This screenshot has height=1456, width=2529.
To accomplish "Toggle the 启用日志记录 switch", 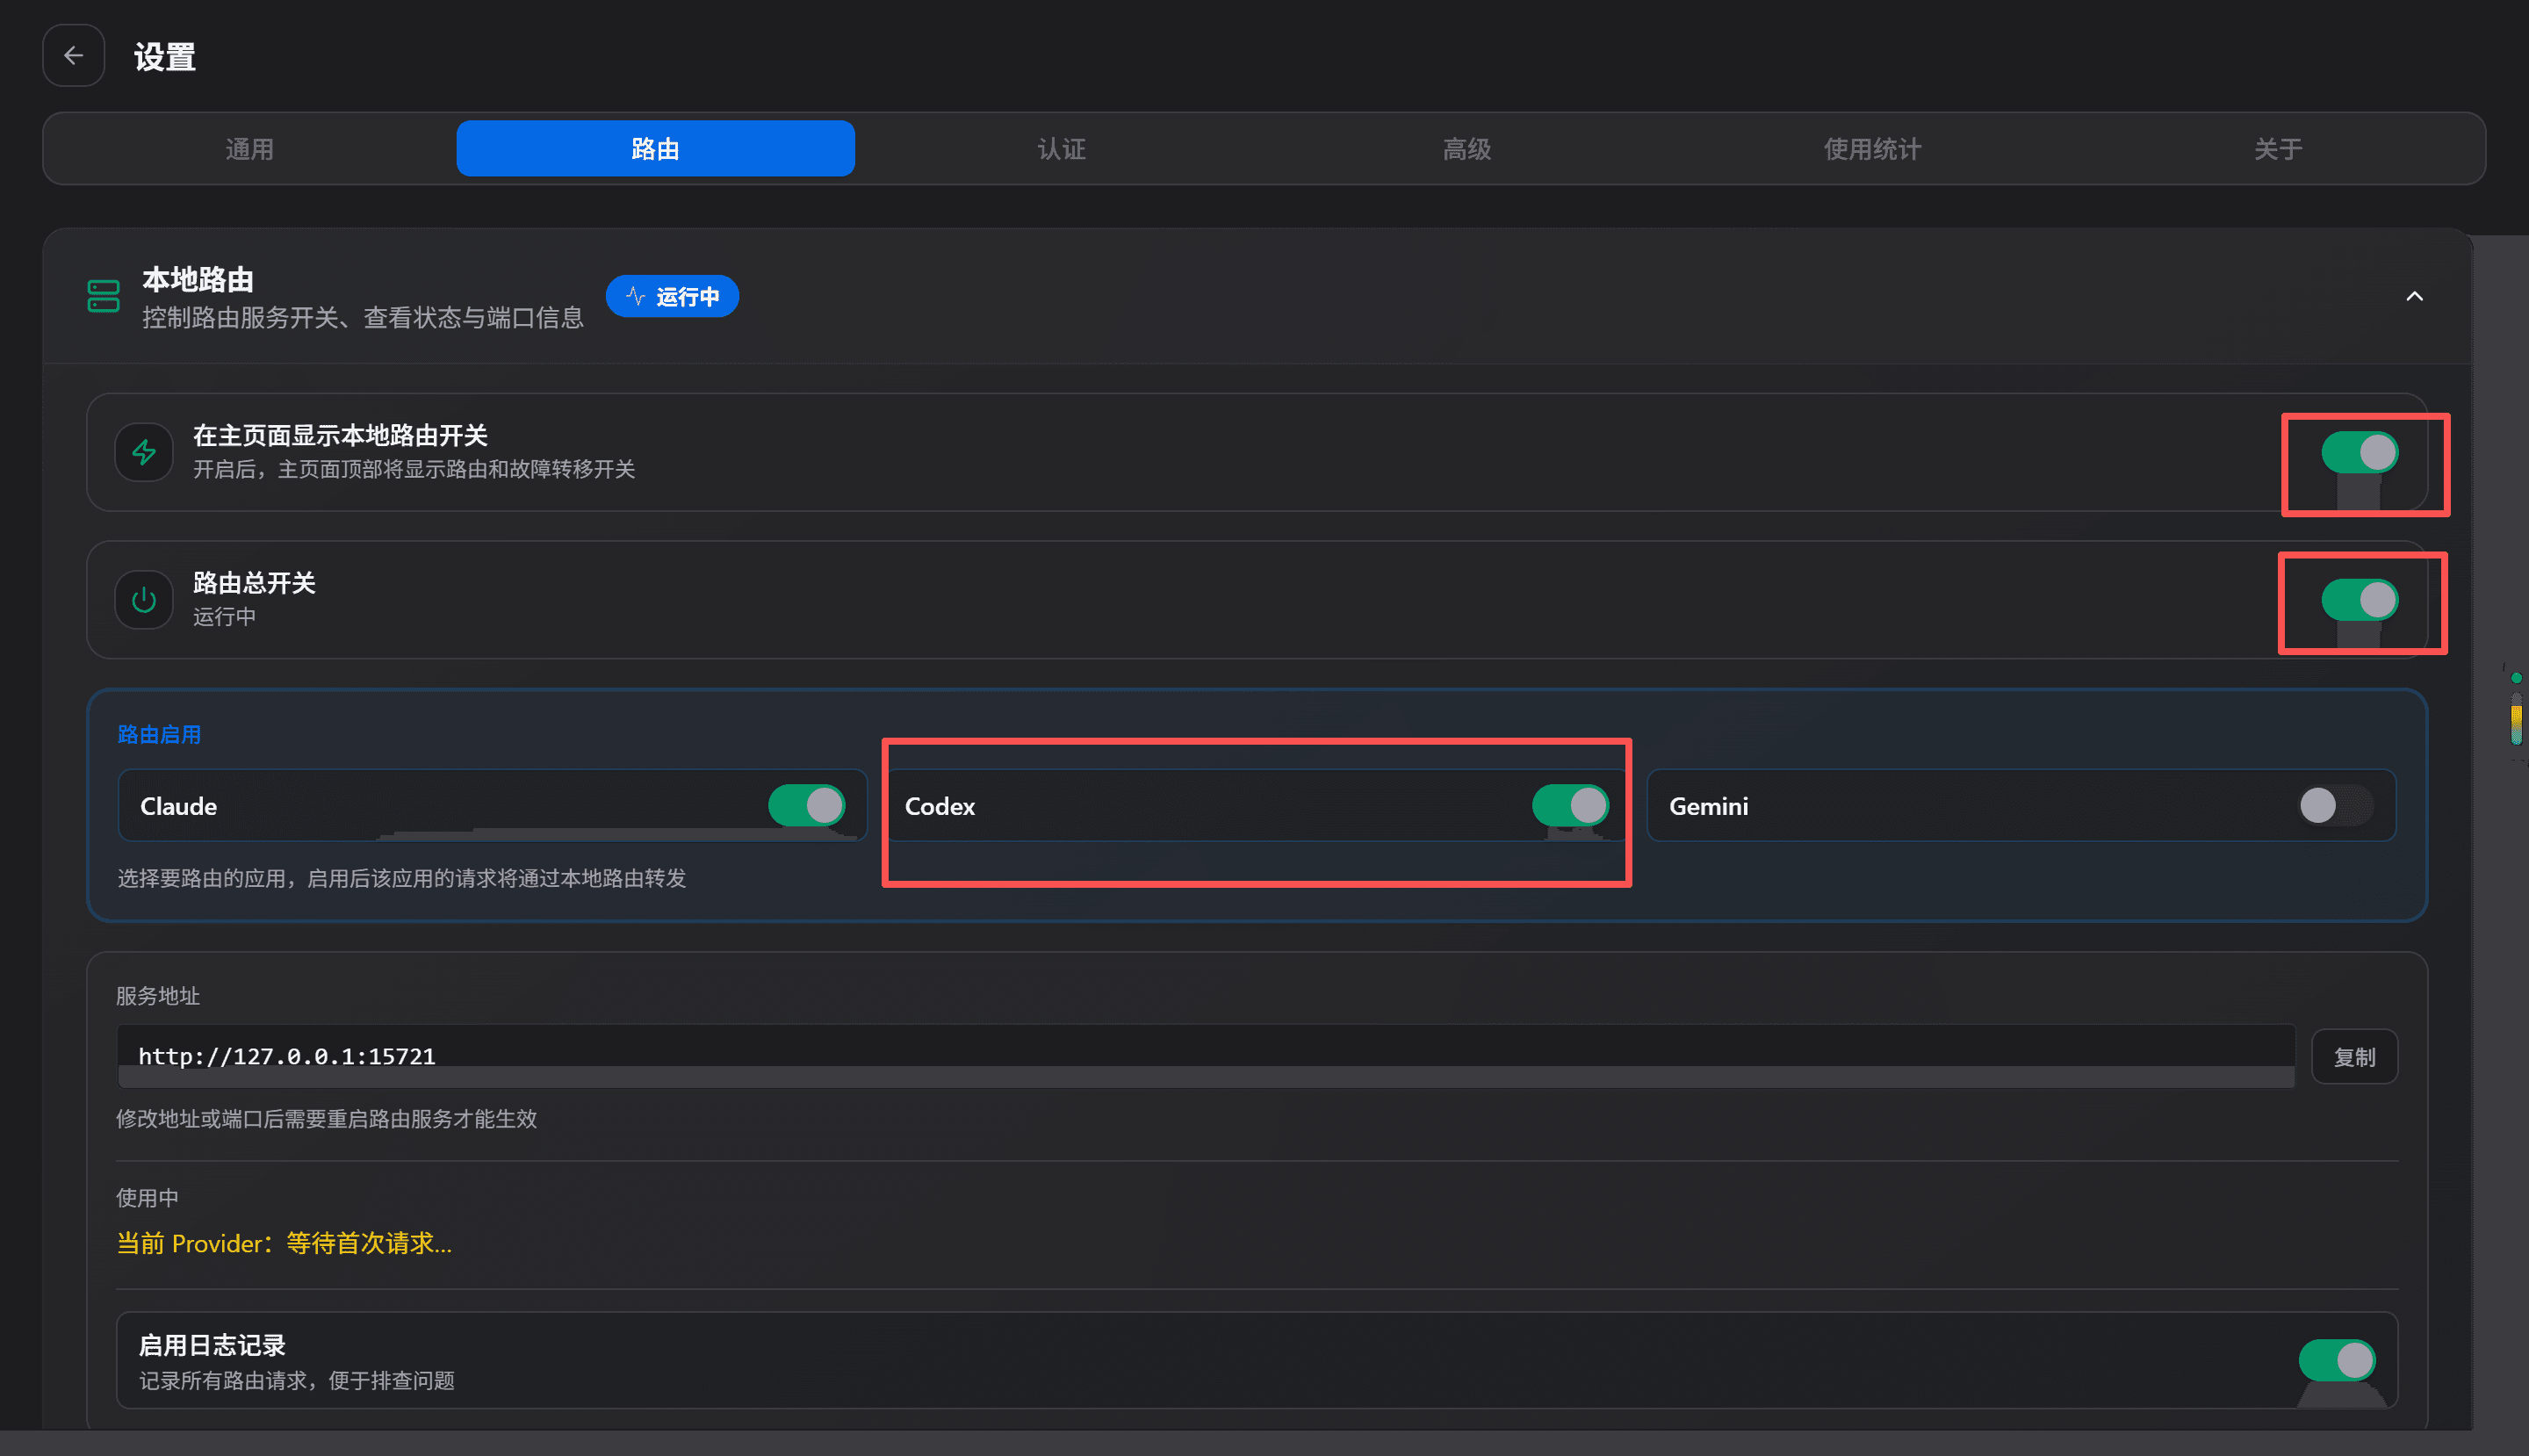I will pos(2336,1360).
